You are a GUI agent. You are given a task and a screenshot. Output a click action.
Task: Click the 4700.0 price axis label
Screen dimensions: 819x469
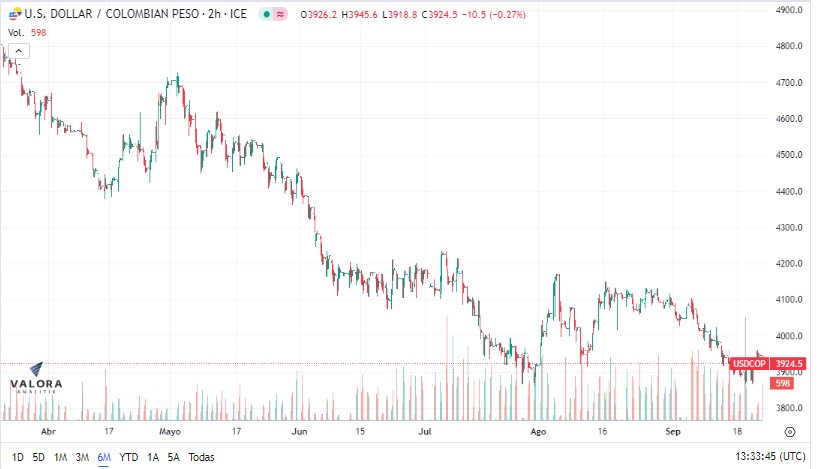click(x=789, y=83)
